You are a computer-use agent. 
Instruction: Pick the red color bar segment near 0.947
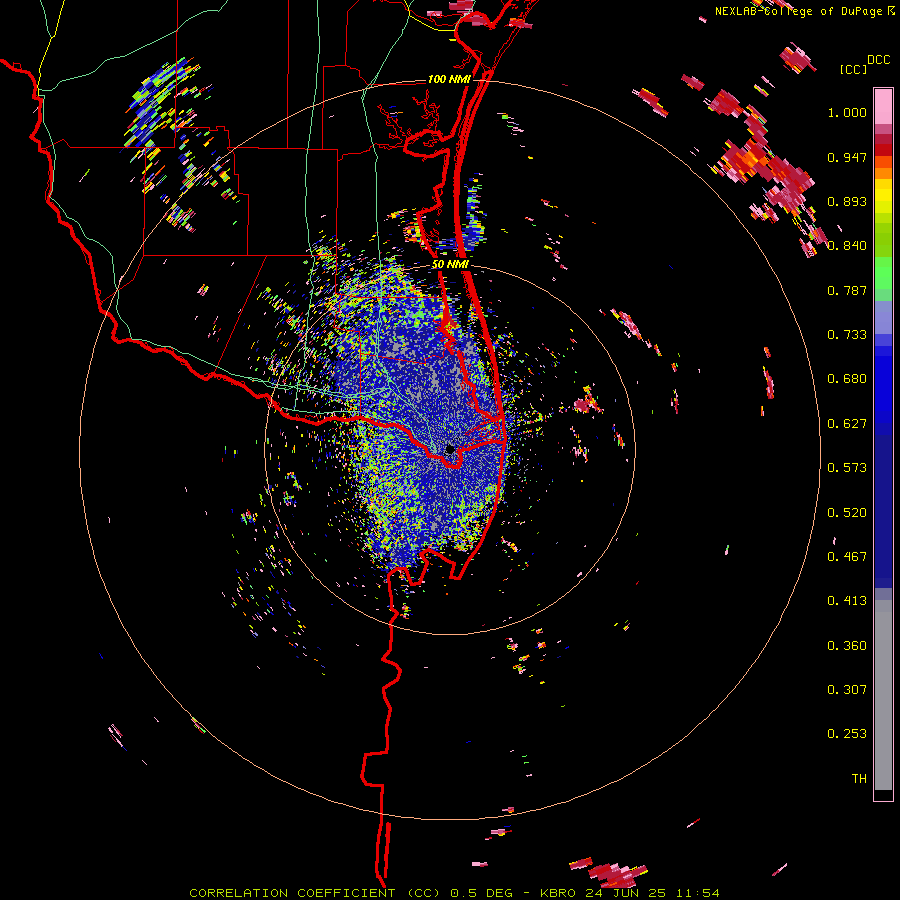pos(883,150)
